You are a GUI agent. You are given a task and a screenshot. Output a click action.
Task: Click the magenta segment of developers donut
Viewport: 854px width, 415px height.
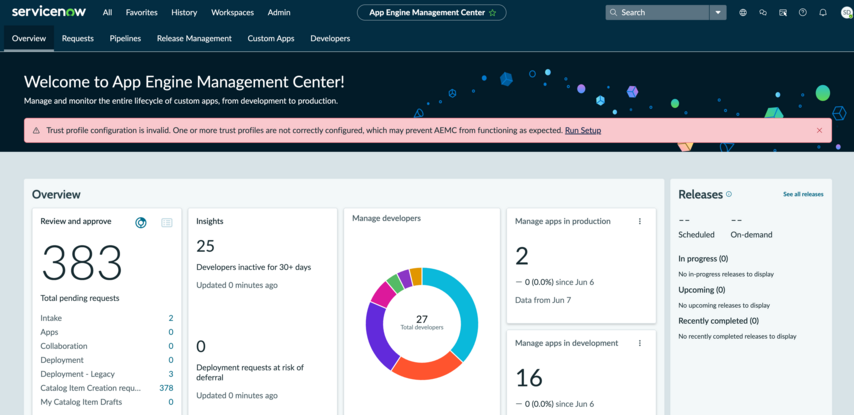383,294
